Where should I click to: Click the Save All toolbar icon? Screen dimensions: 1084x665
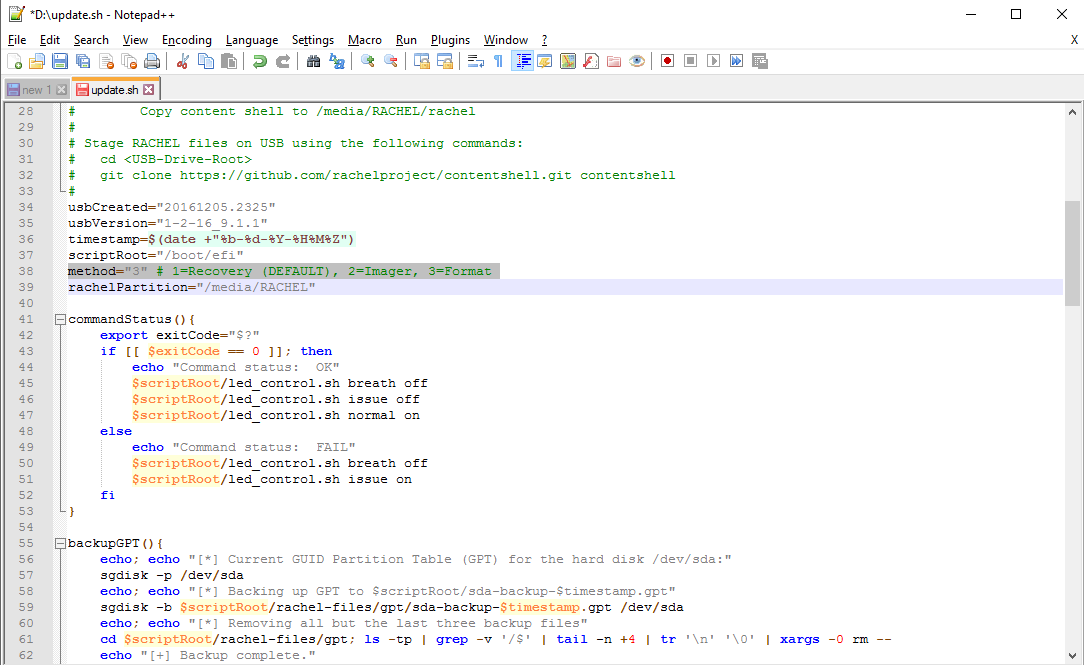(x=83, y=62)
